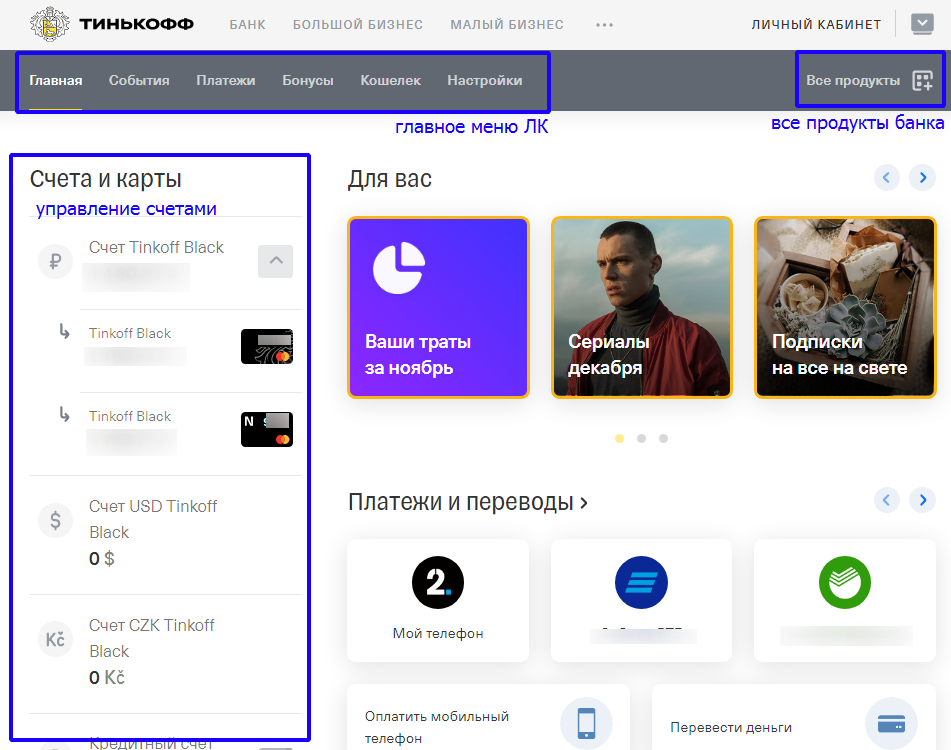Show next Платежи и переводы items
The image size is (951, 750).
(x=922, y=500)
